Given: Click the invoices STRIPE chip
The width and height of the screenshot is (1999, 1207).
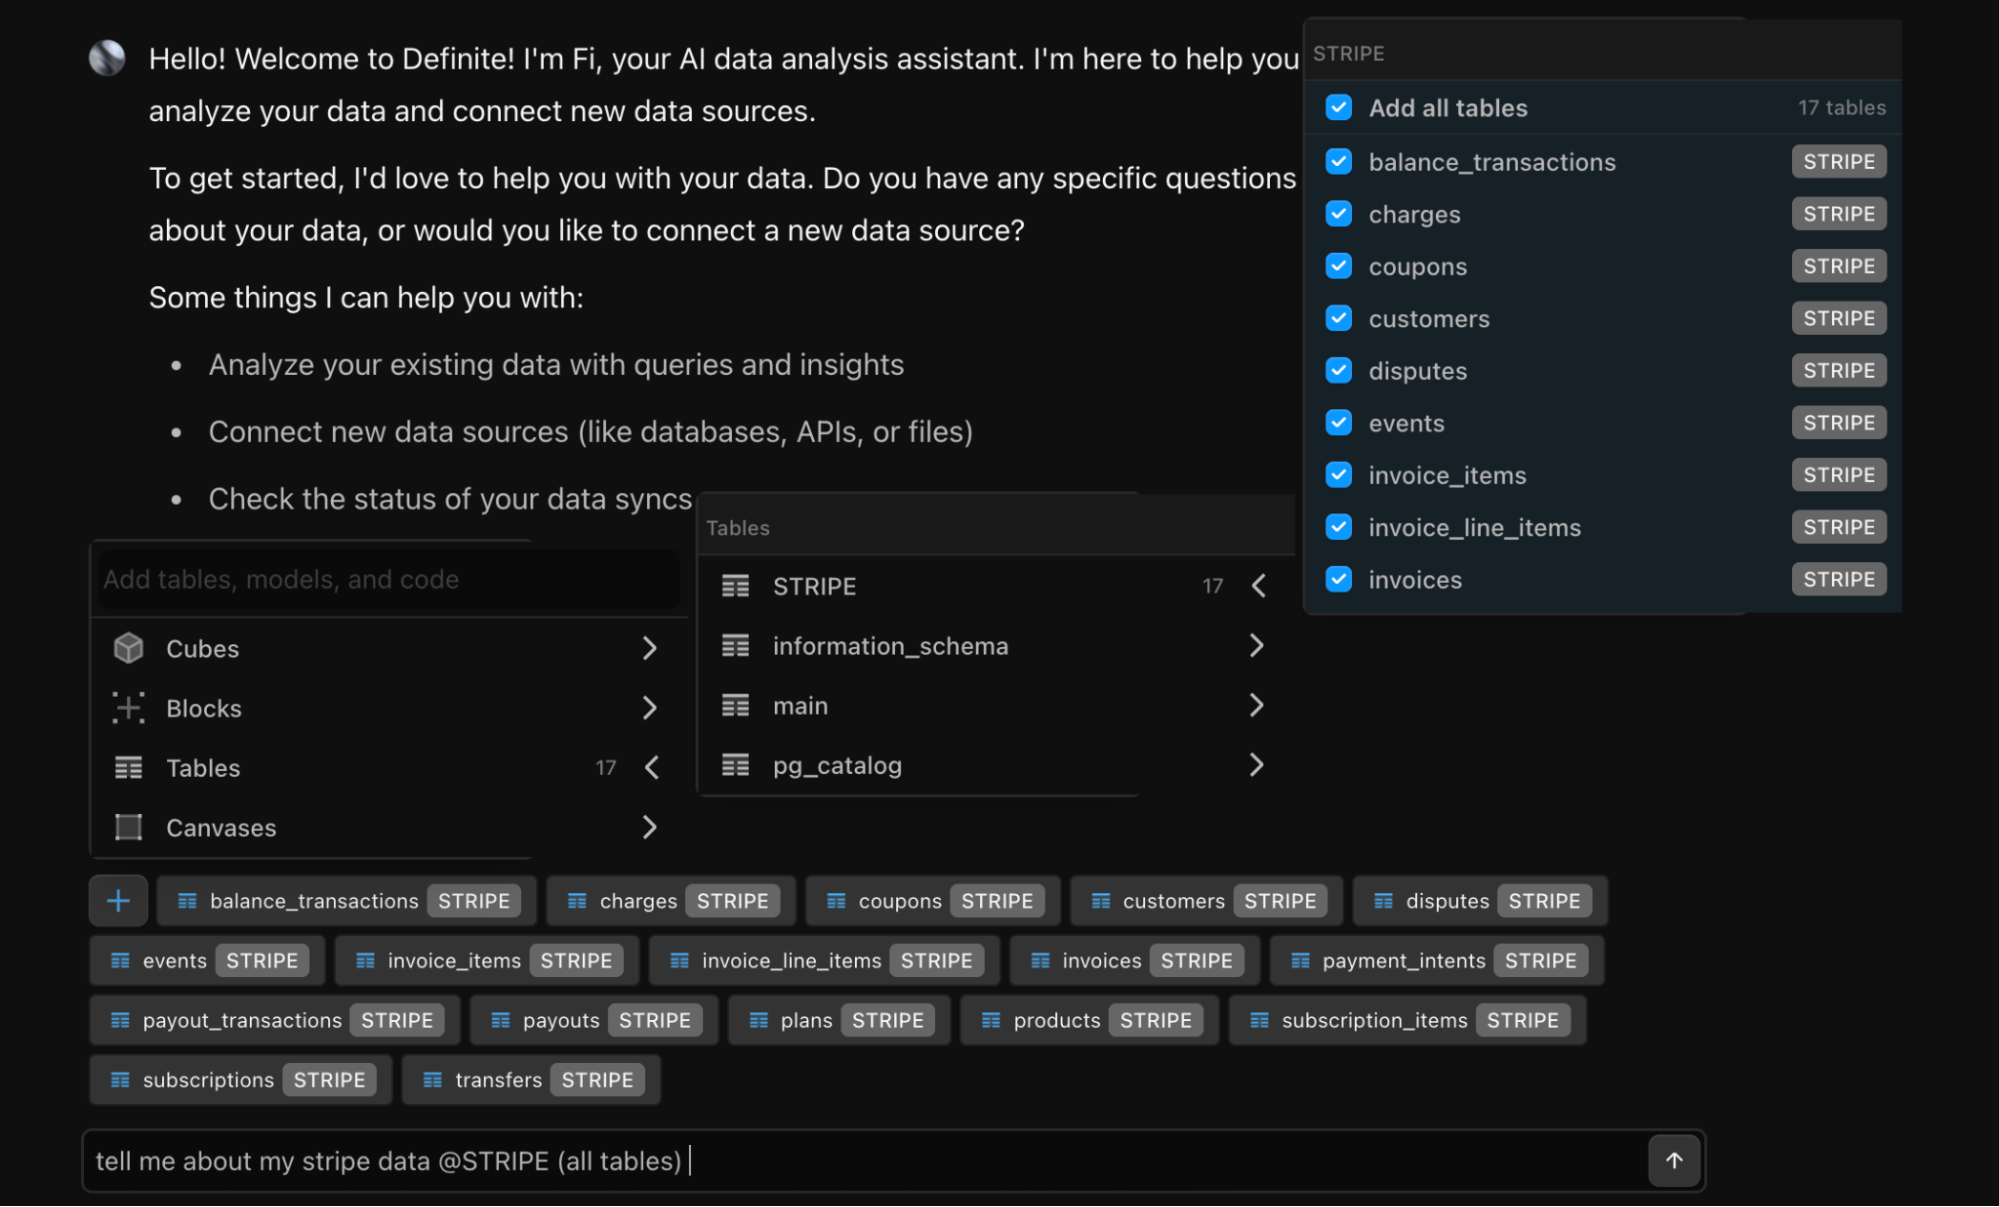Looking at the screenshot, I should [x=1135, y=961].
